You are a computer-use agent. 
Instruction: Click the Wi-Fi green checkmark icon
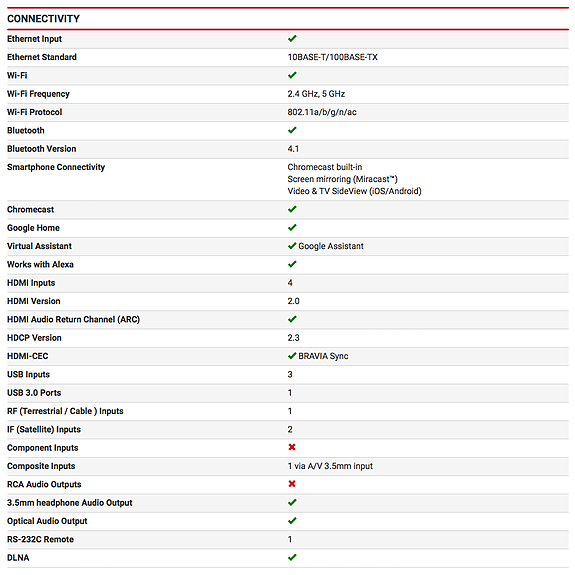click(292, 75)
